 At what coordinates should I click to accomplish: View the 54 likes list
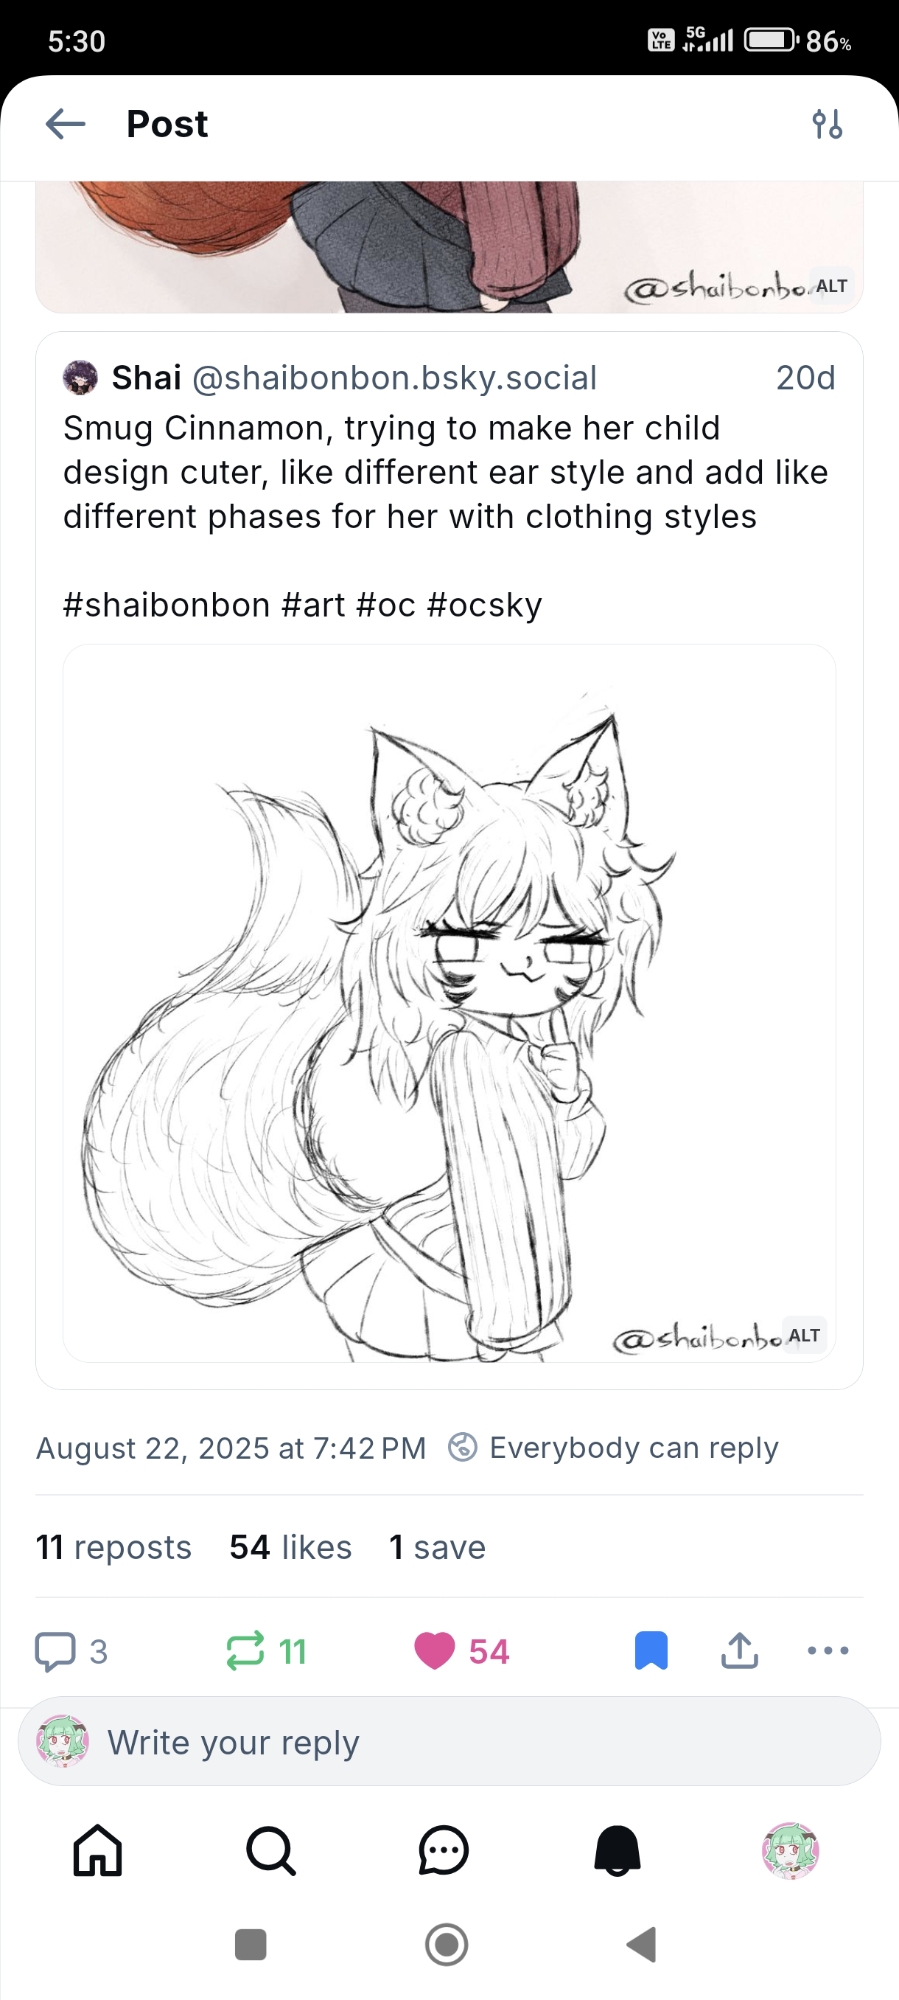[291, 1547]
